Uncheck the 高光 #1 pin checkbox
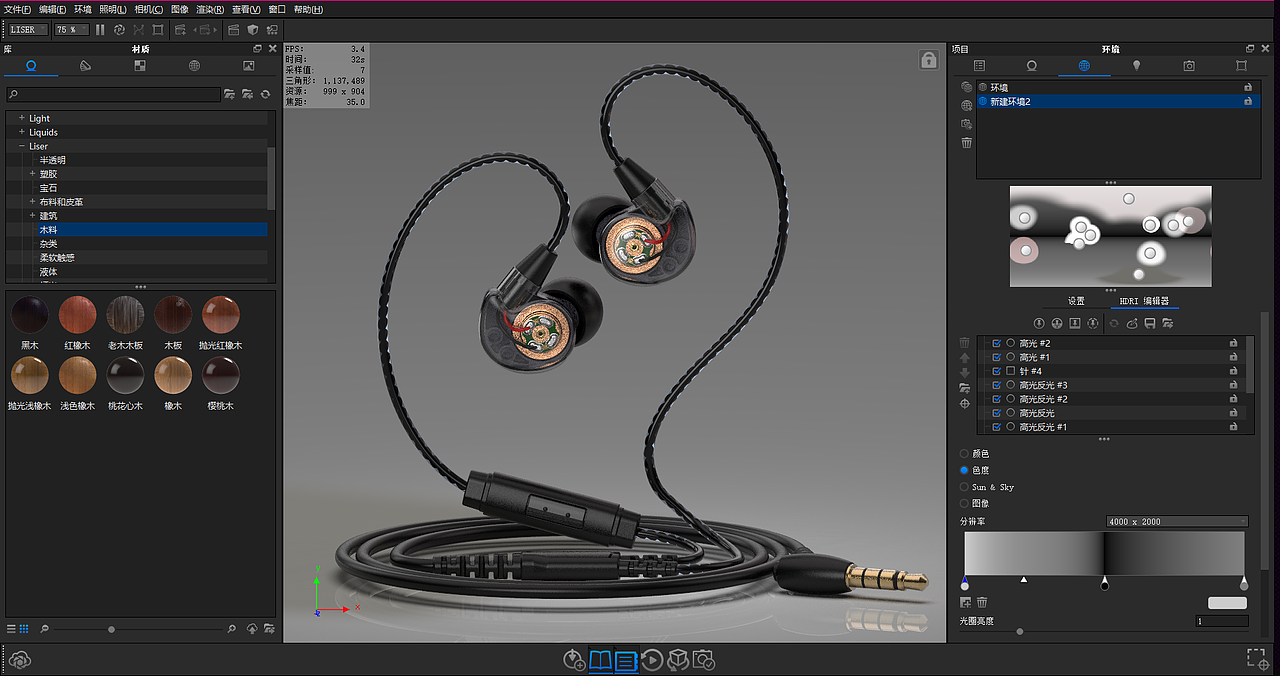This screenshot has height=676, width=1280. tap(996, 357)
